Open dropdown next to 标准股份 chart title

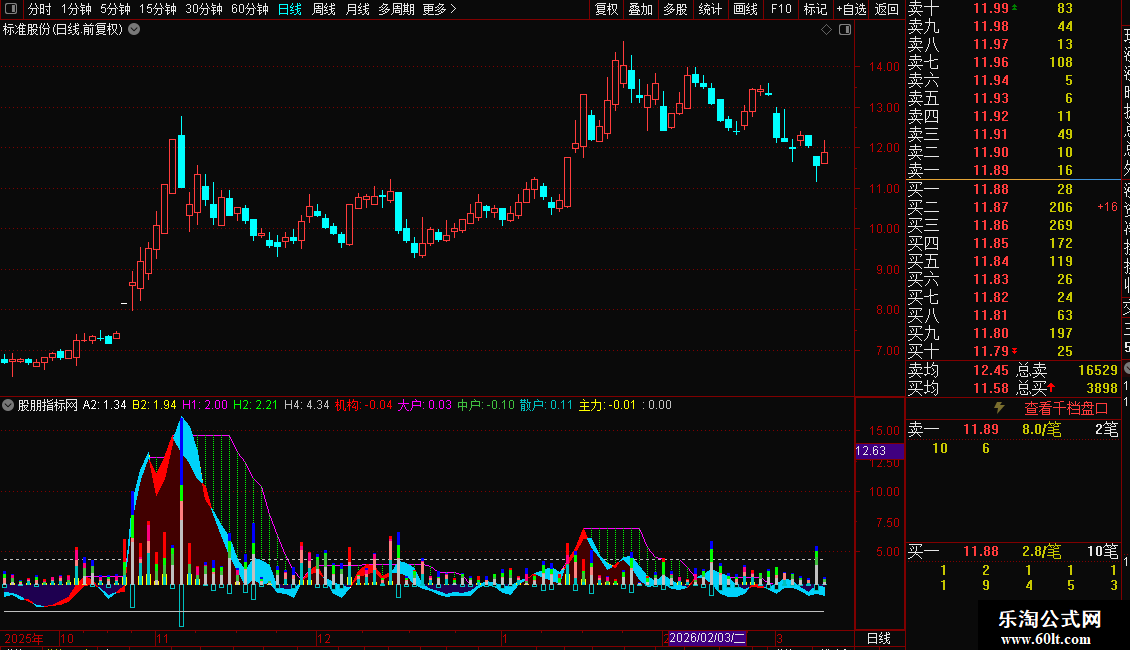click(x=134, y=30)
